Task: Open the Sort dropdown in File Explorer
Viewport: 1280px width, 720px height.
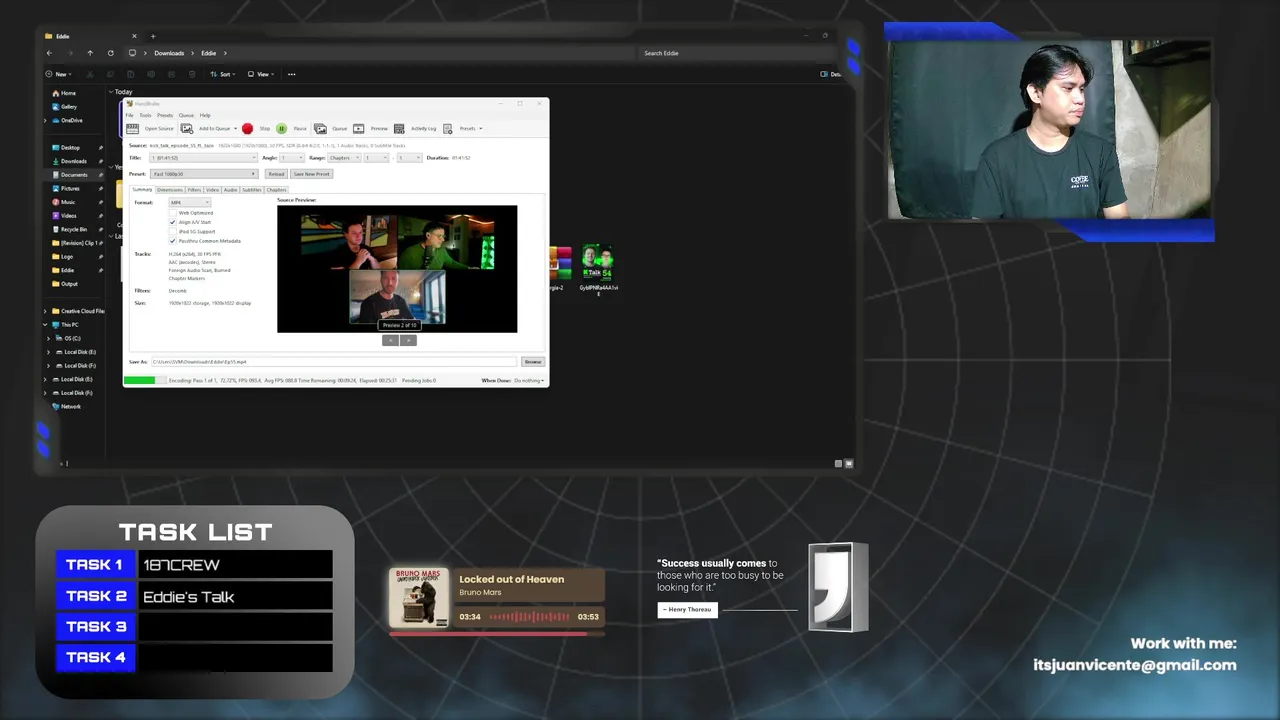Action: 224,74
